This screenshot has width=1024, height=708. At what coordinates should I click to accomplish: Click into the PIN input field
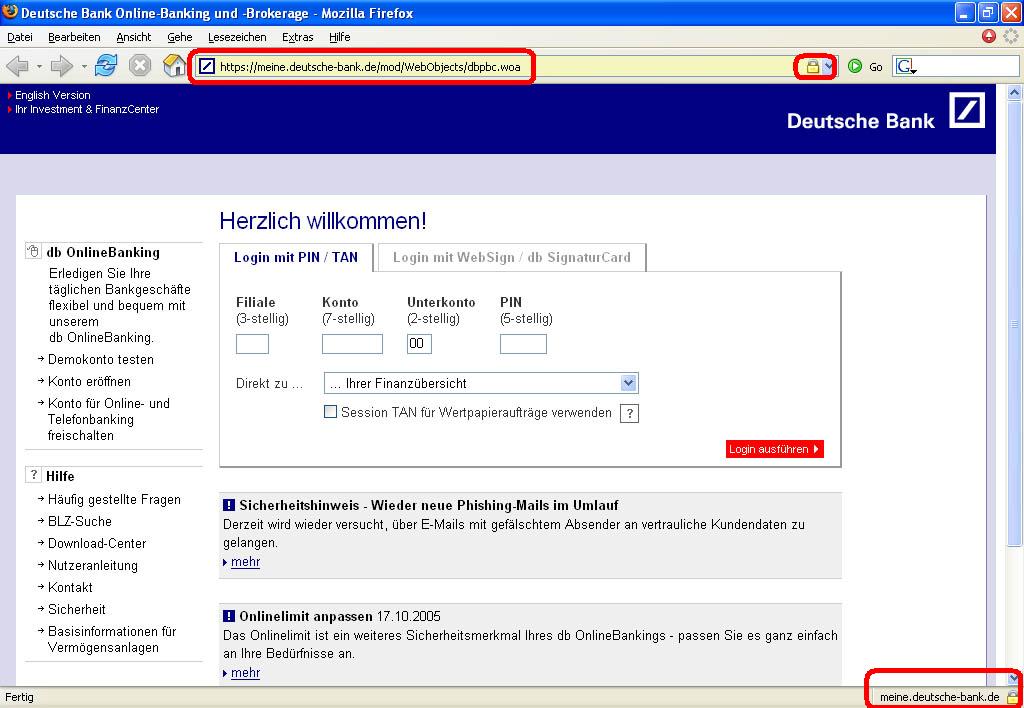pos(523,344)
